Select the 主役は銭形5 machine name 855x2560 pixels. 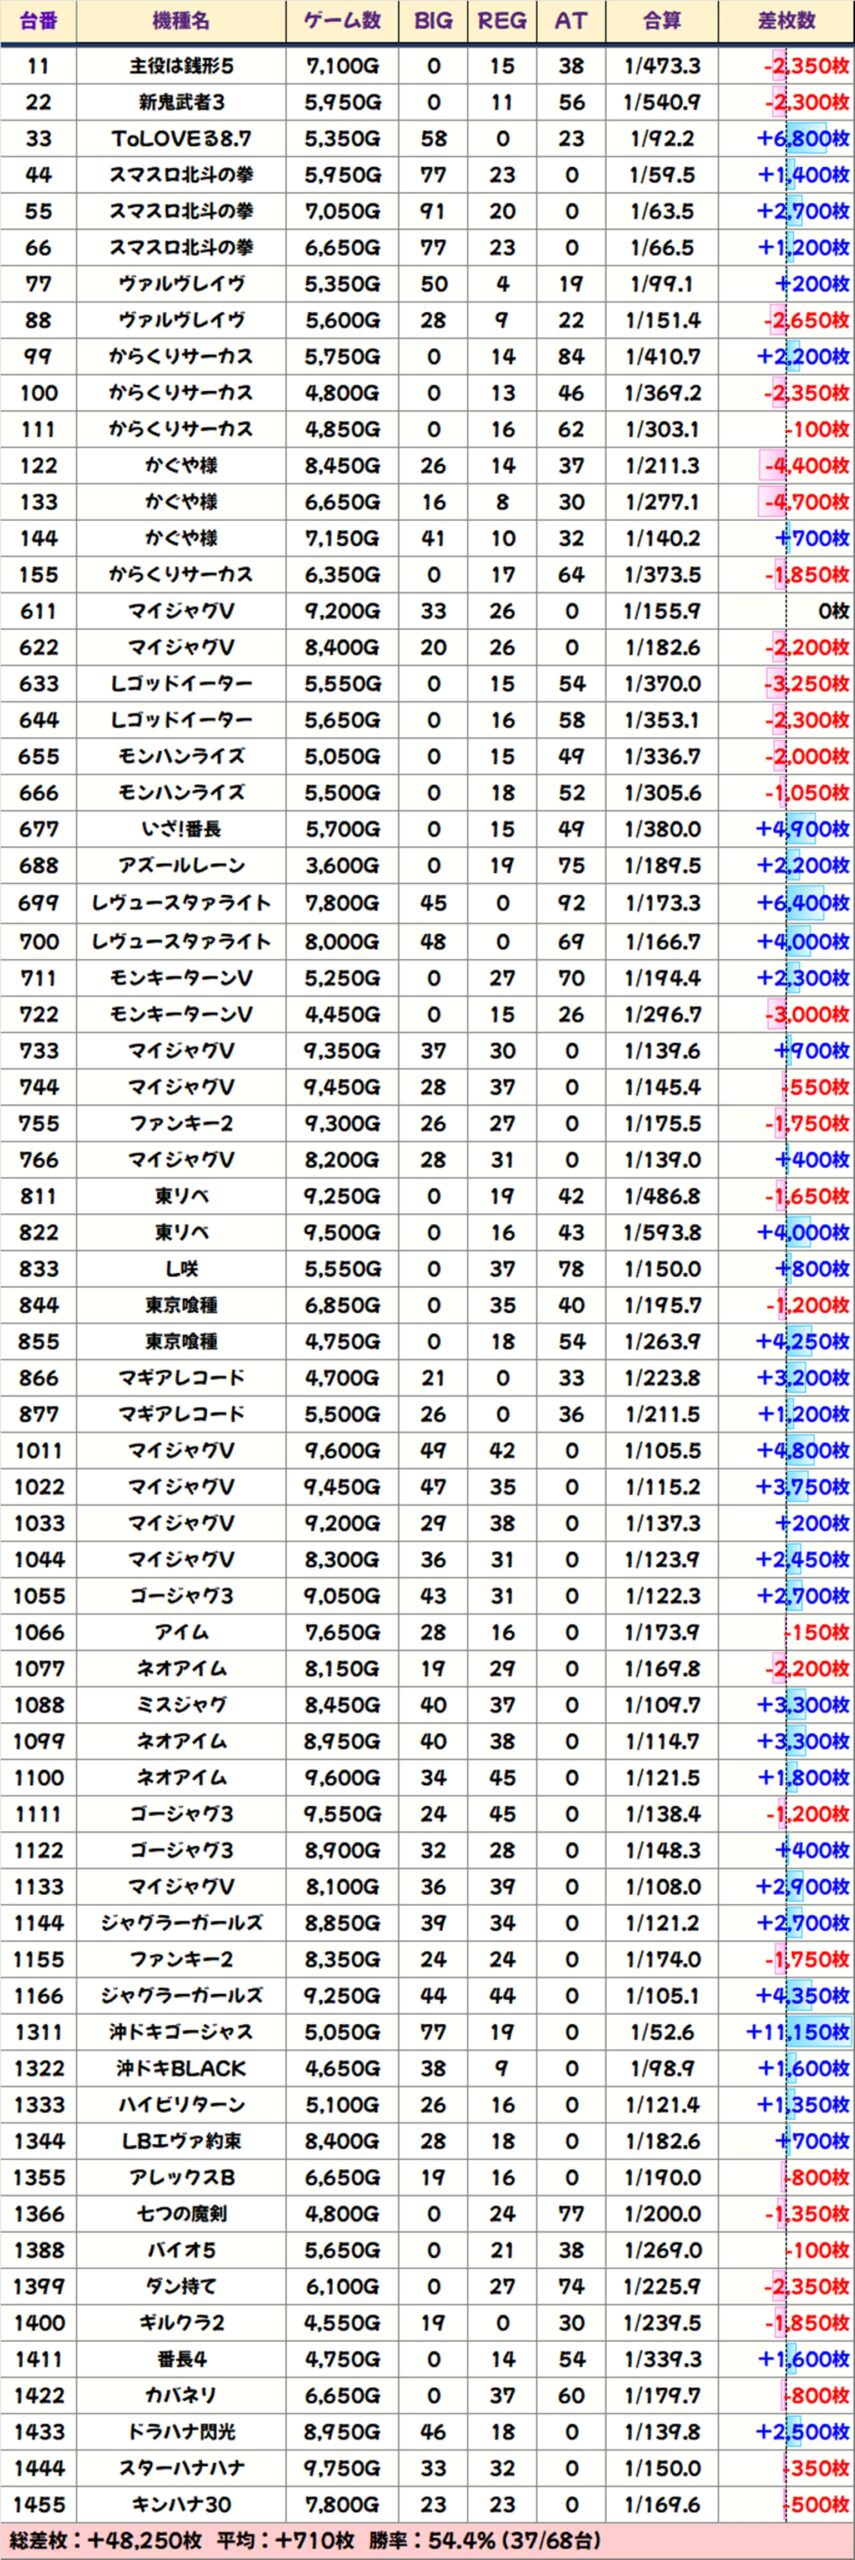click(181, 66)
